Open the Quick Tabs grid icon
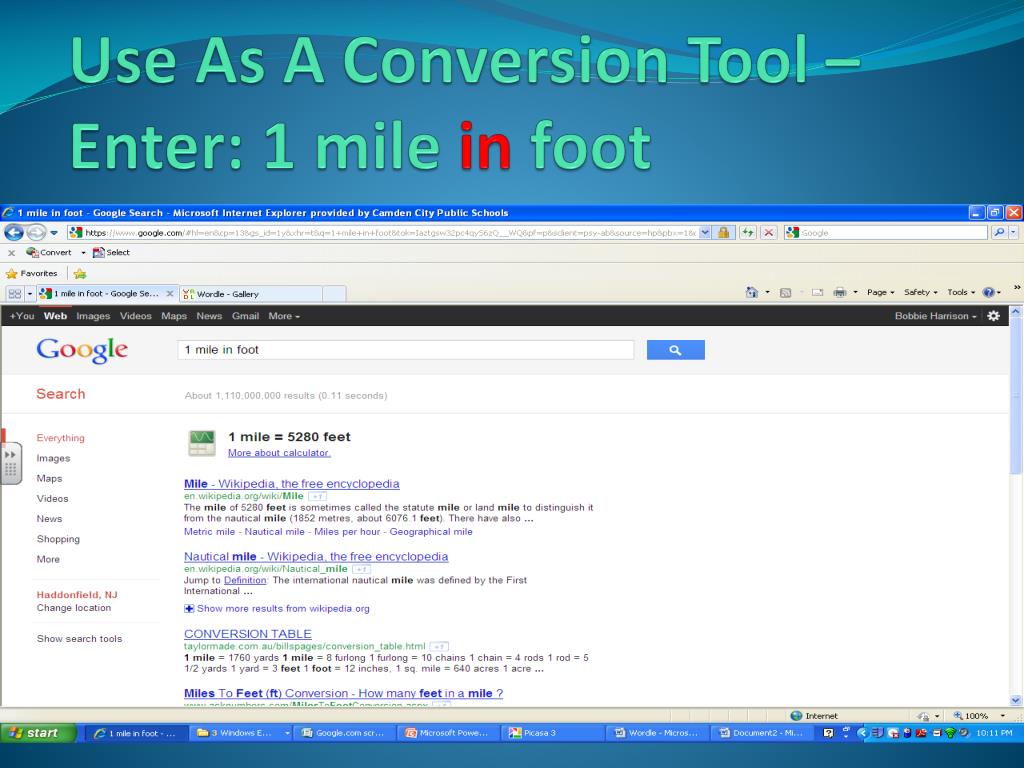The width and height of the screenshot is (1024, 768). (x=14, y=294)
